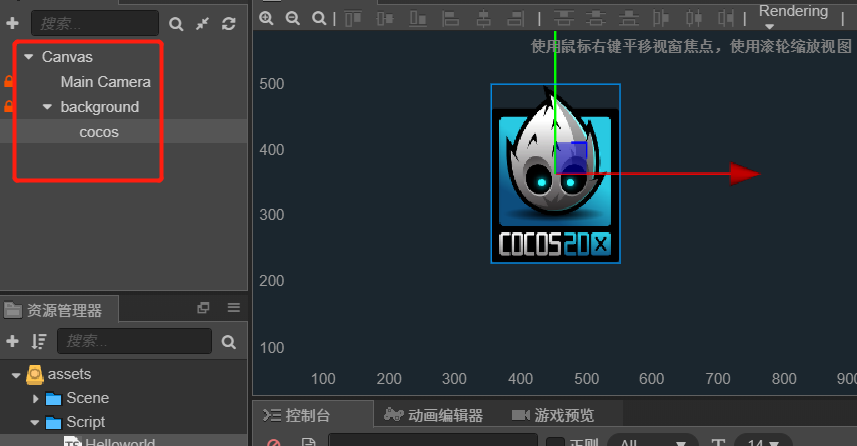Toggle the lock on background node
Viewport: 857px width, 446px height.
[x=8, y=107]
